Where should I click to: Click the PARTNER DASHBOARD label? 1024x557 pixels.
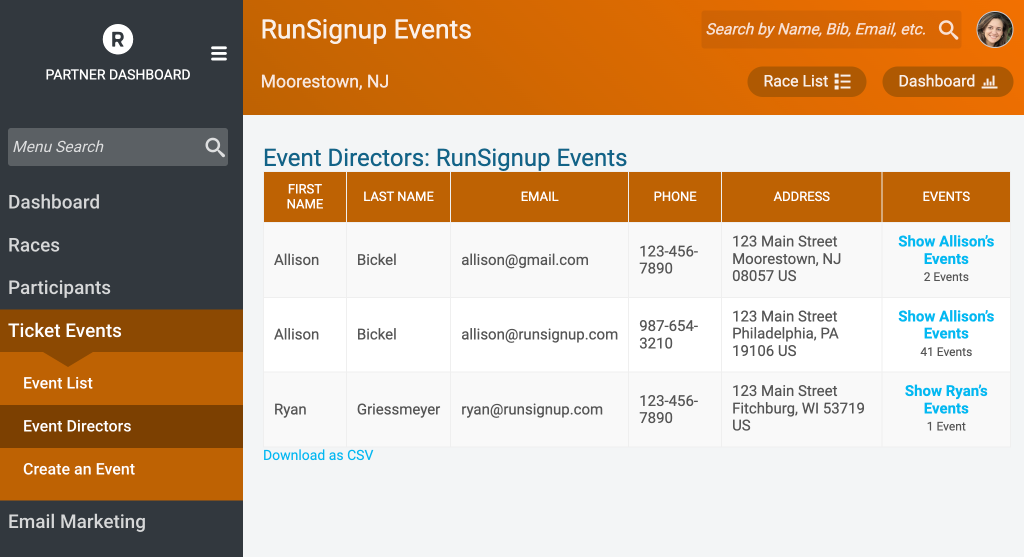tap(118, 75)
